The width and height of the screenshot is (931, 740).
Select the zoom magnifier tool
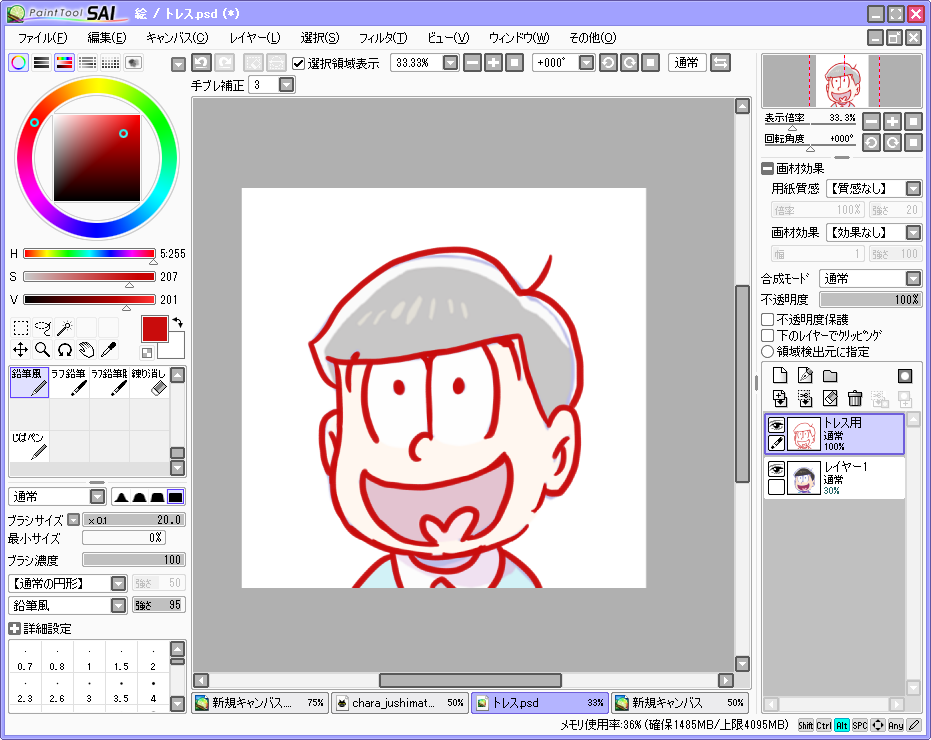pos(43,350)
